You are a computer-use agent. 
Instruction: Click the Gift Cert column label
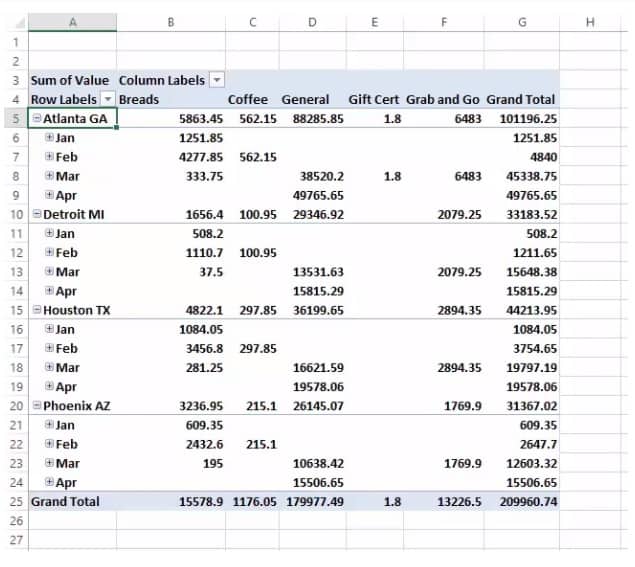pyautogui.click(x=373, y=99)
